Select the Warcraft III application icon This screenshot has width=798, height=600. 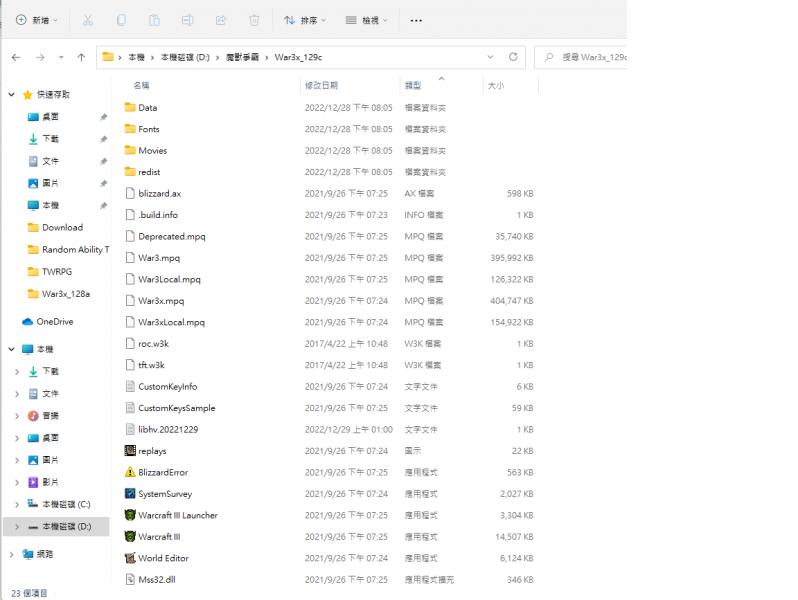click(x=130, y=536)
